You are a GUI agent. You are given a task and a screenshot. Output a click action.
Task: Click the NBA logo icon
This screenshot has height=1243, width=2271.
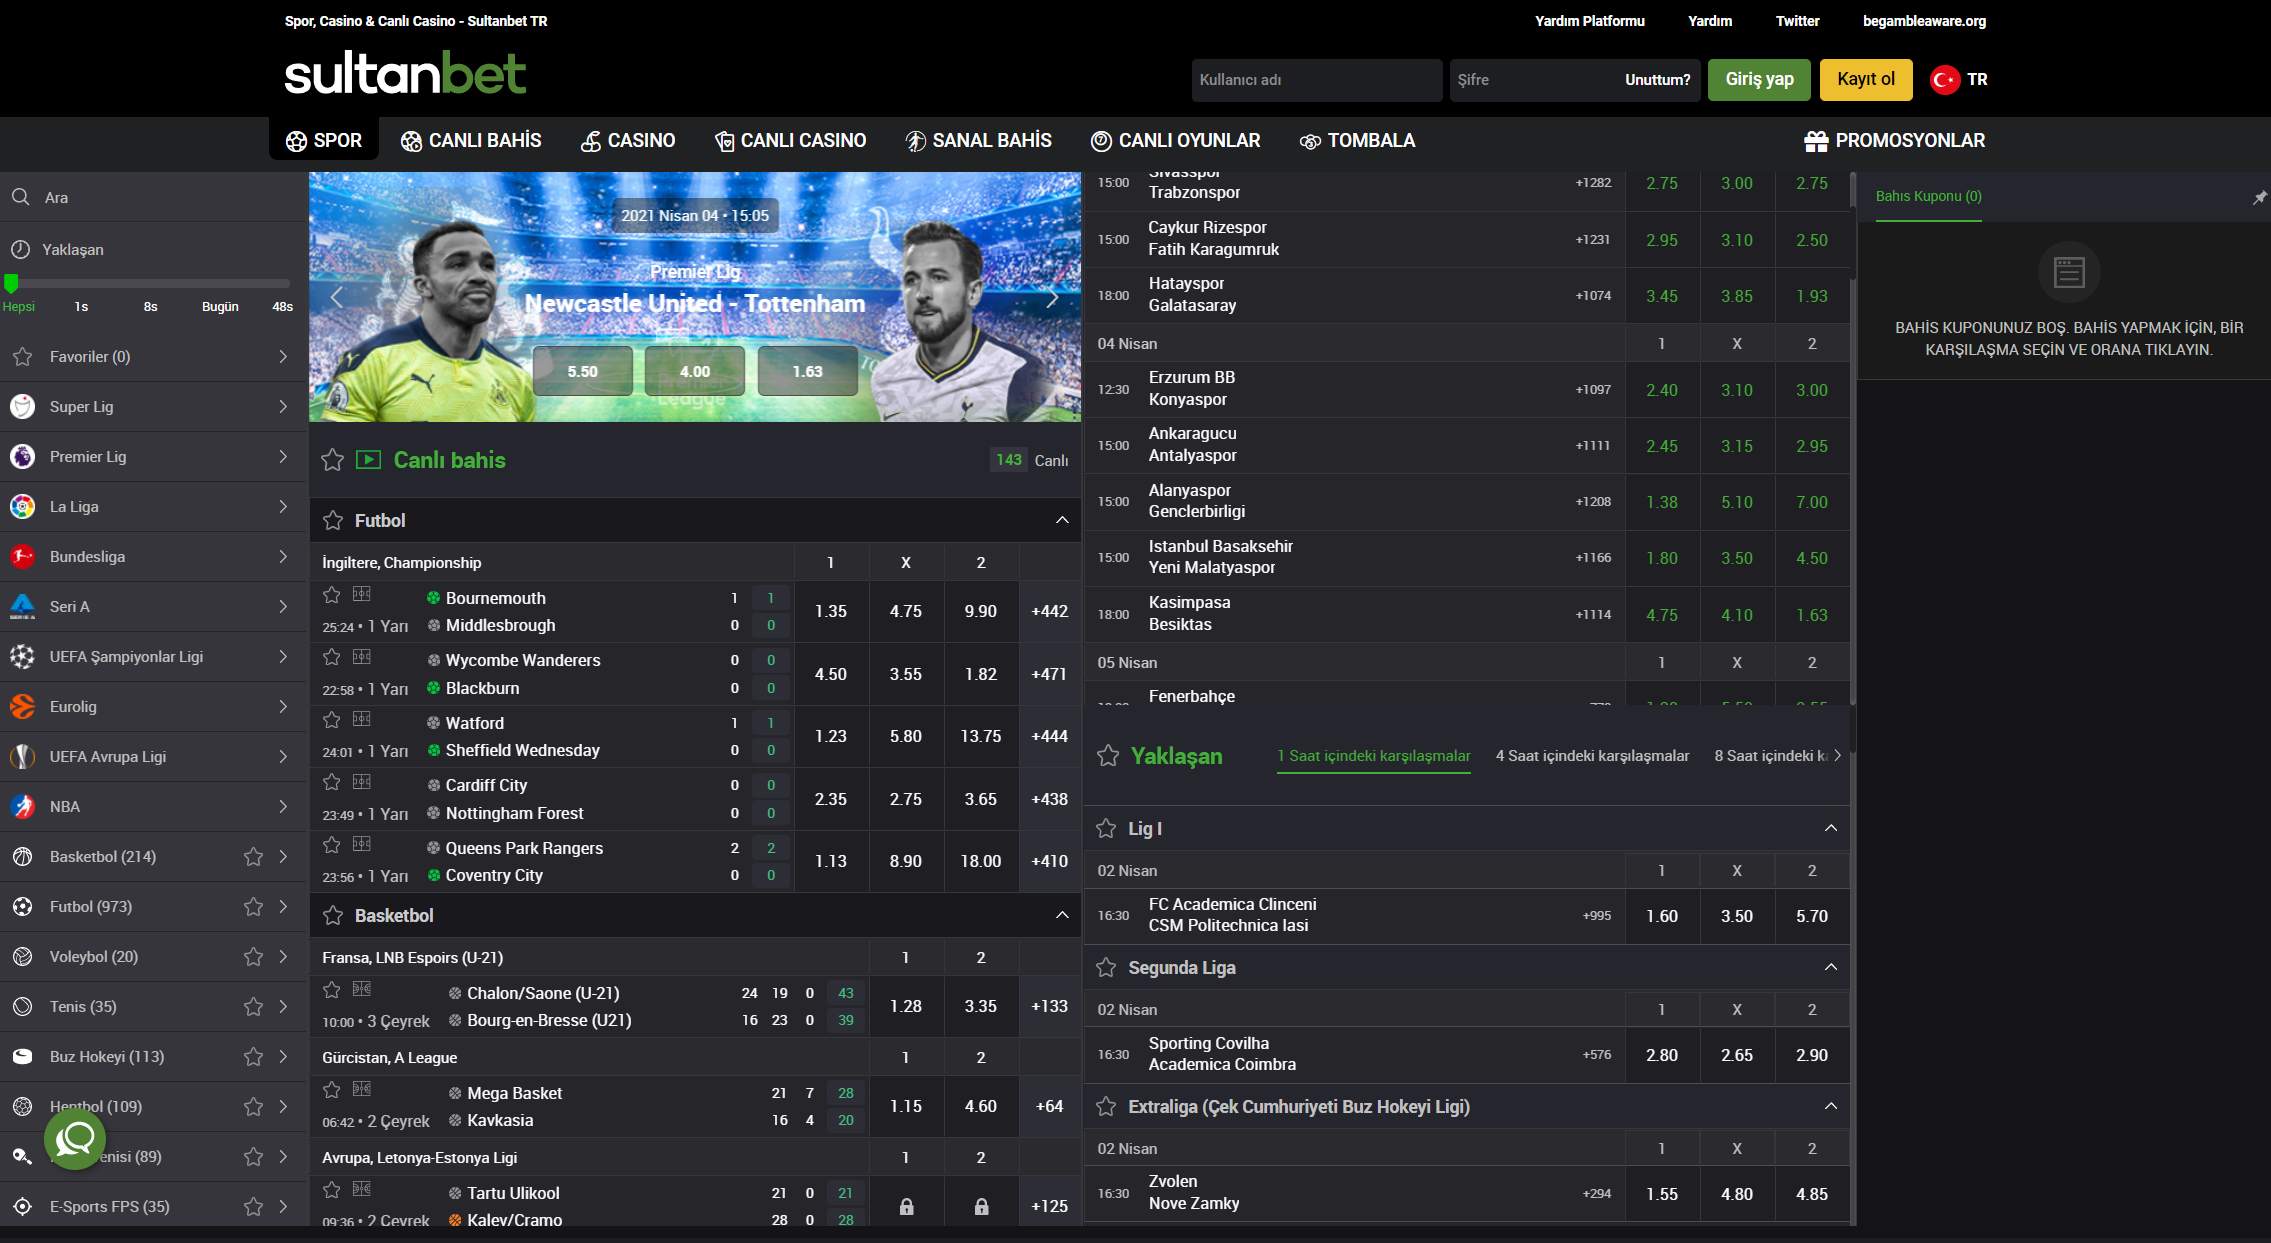tap(22, 806)
